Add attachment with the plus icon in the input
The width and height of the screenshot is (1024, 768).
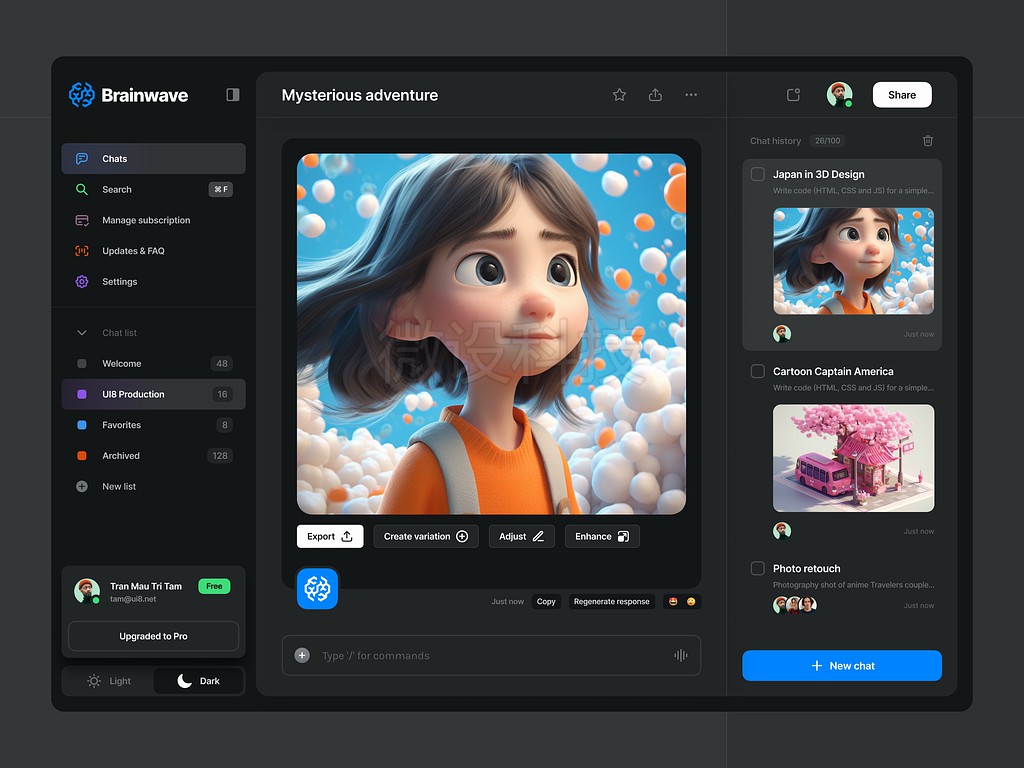(x=302, y=655)
